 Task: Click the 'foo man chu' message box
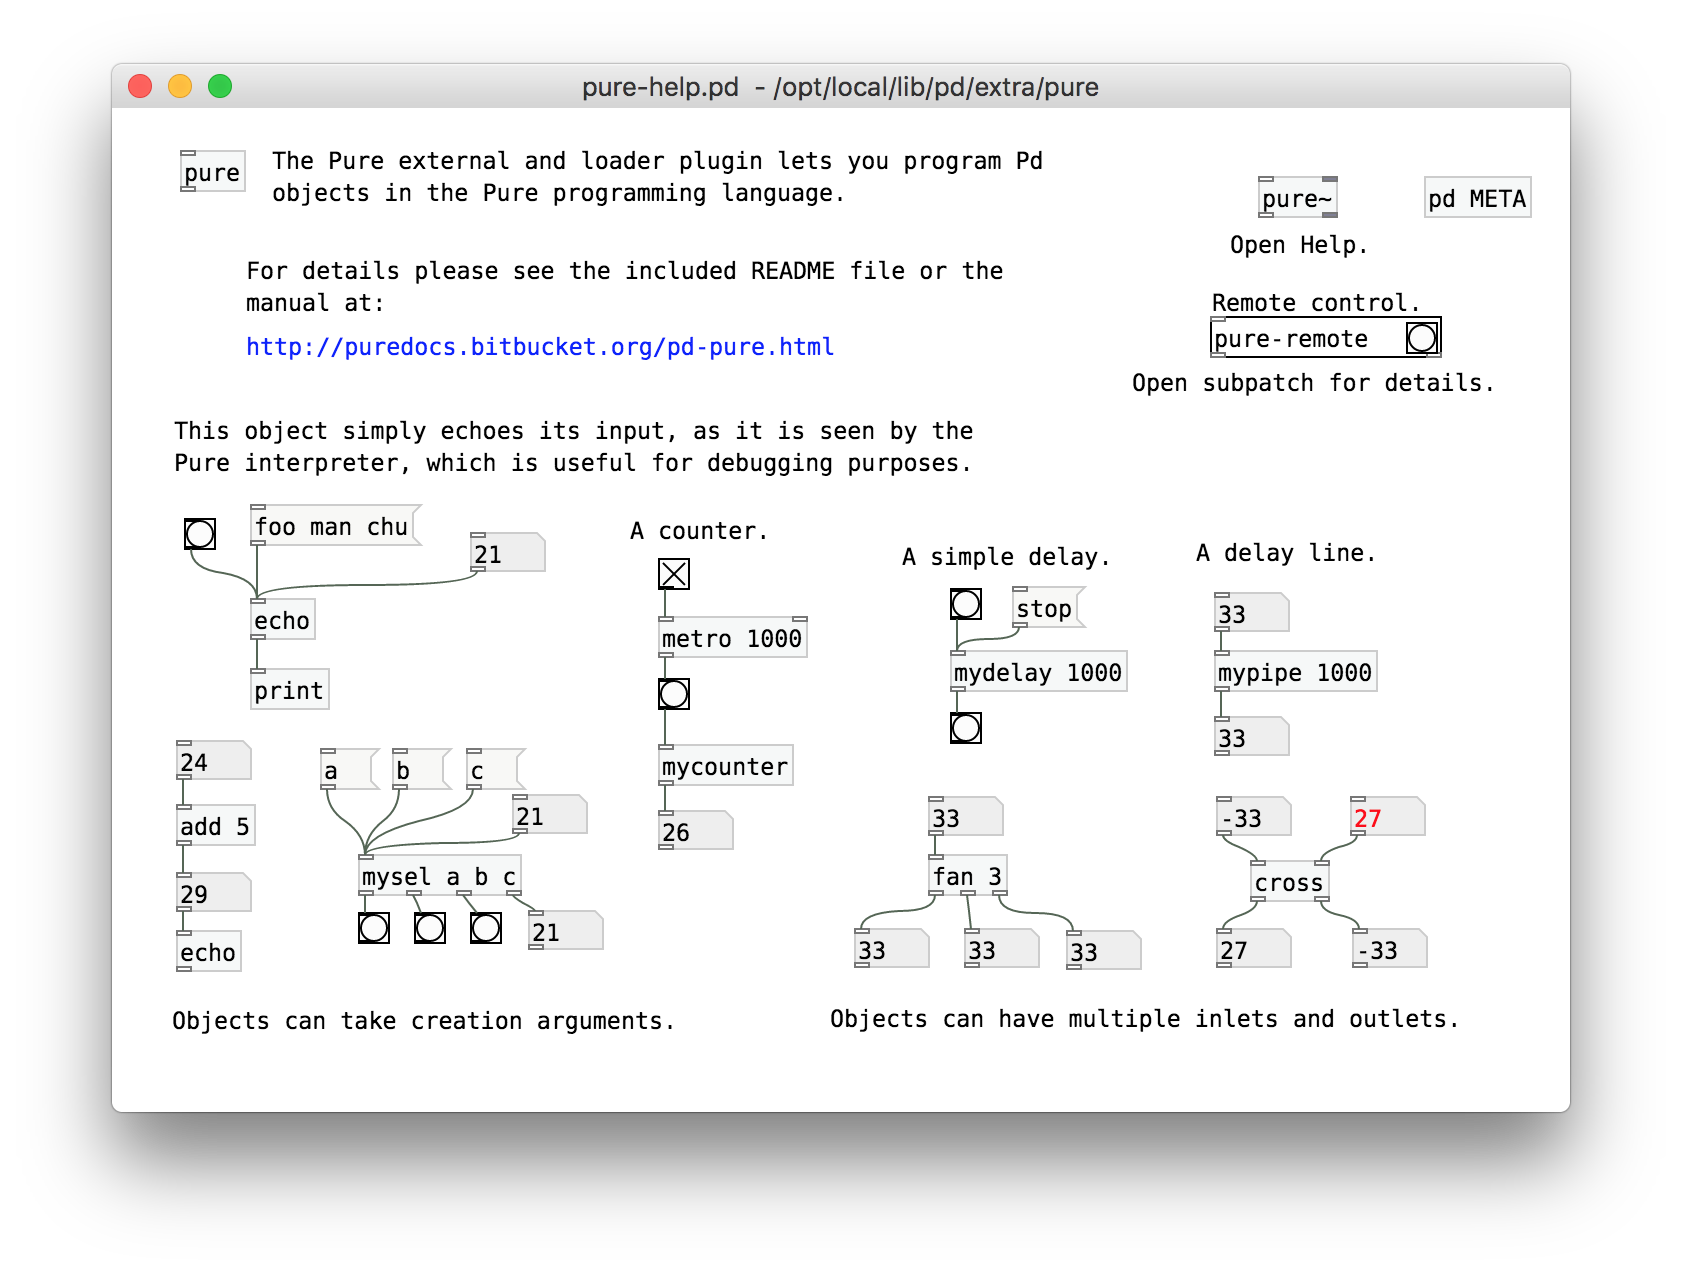[x=336, y=526]
